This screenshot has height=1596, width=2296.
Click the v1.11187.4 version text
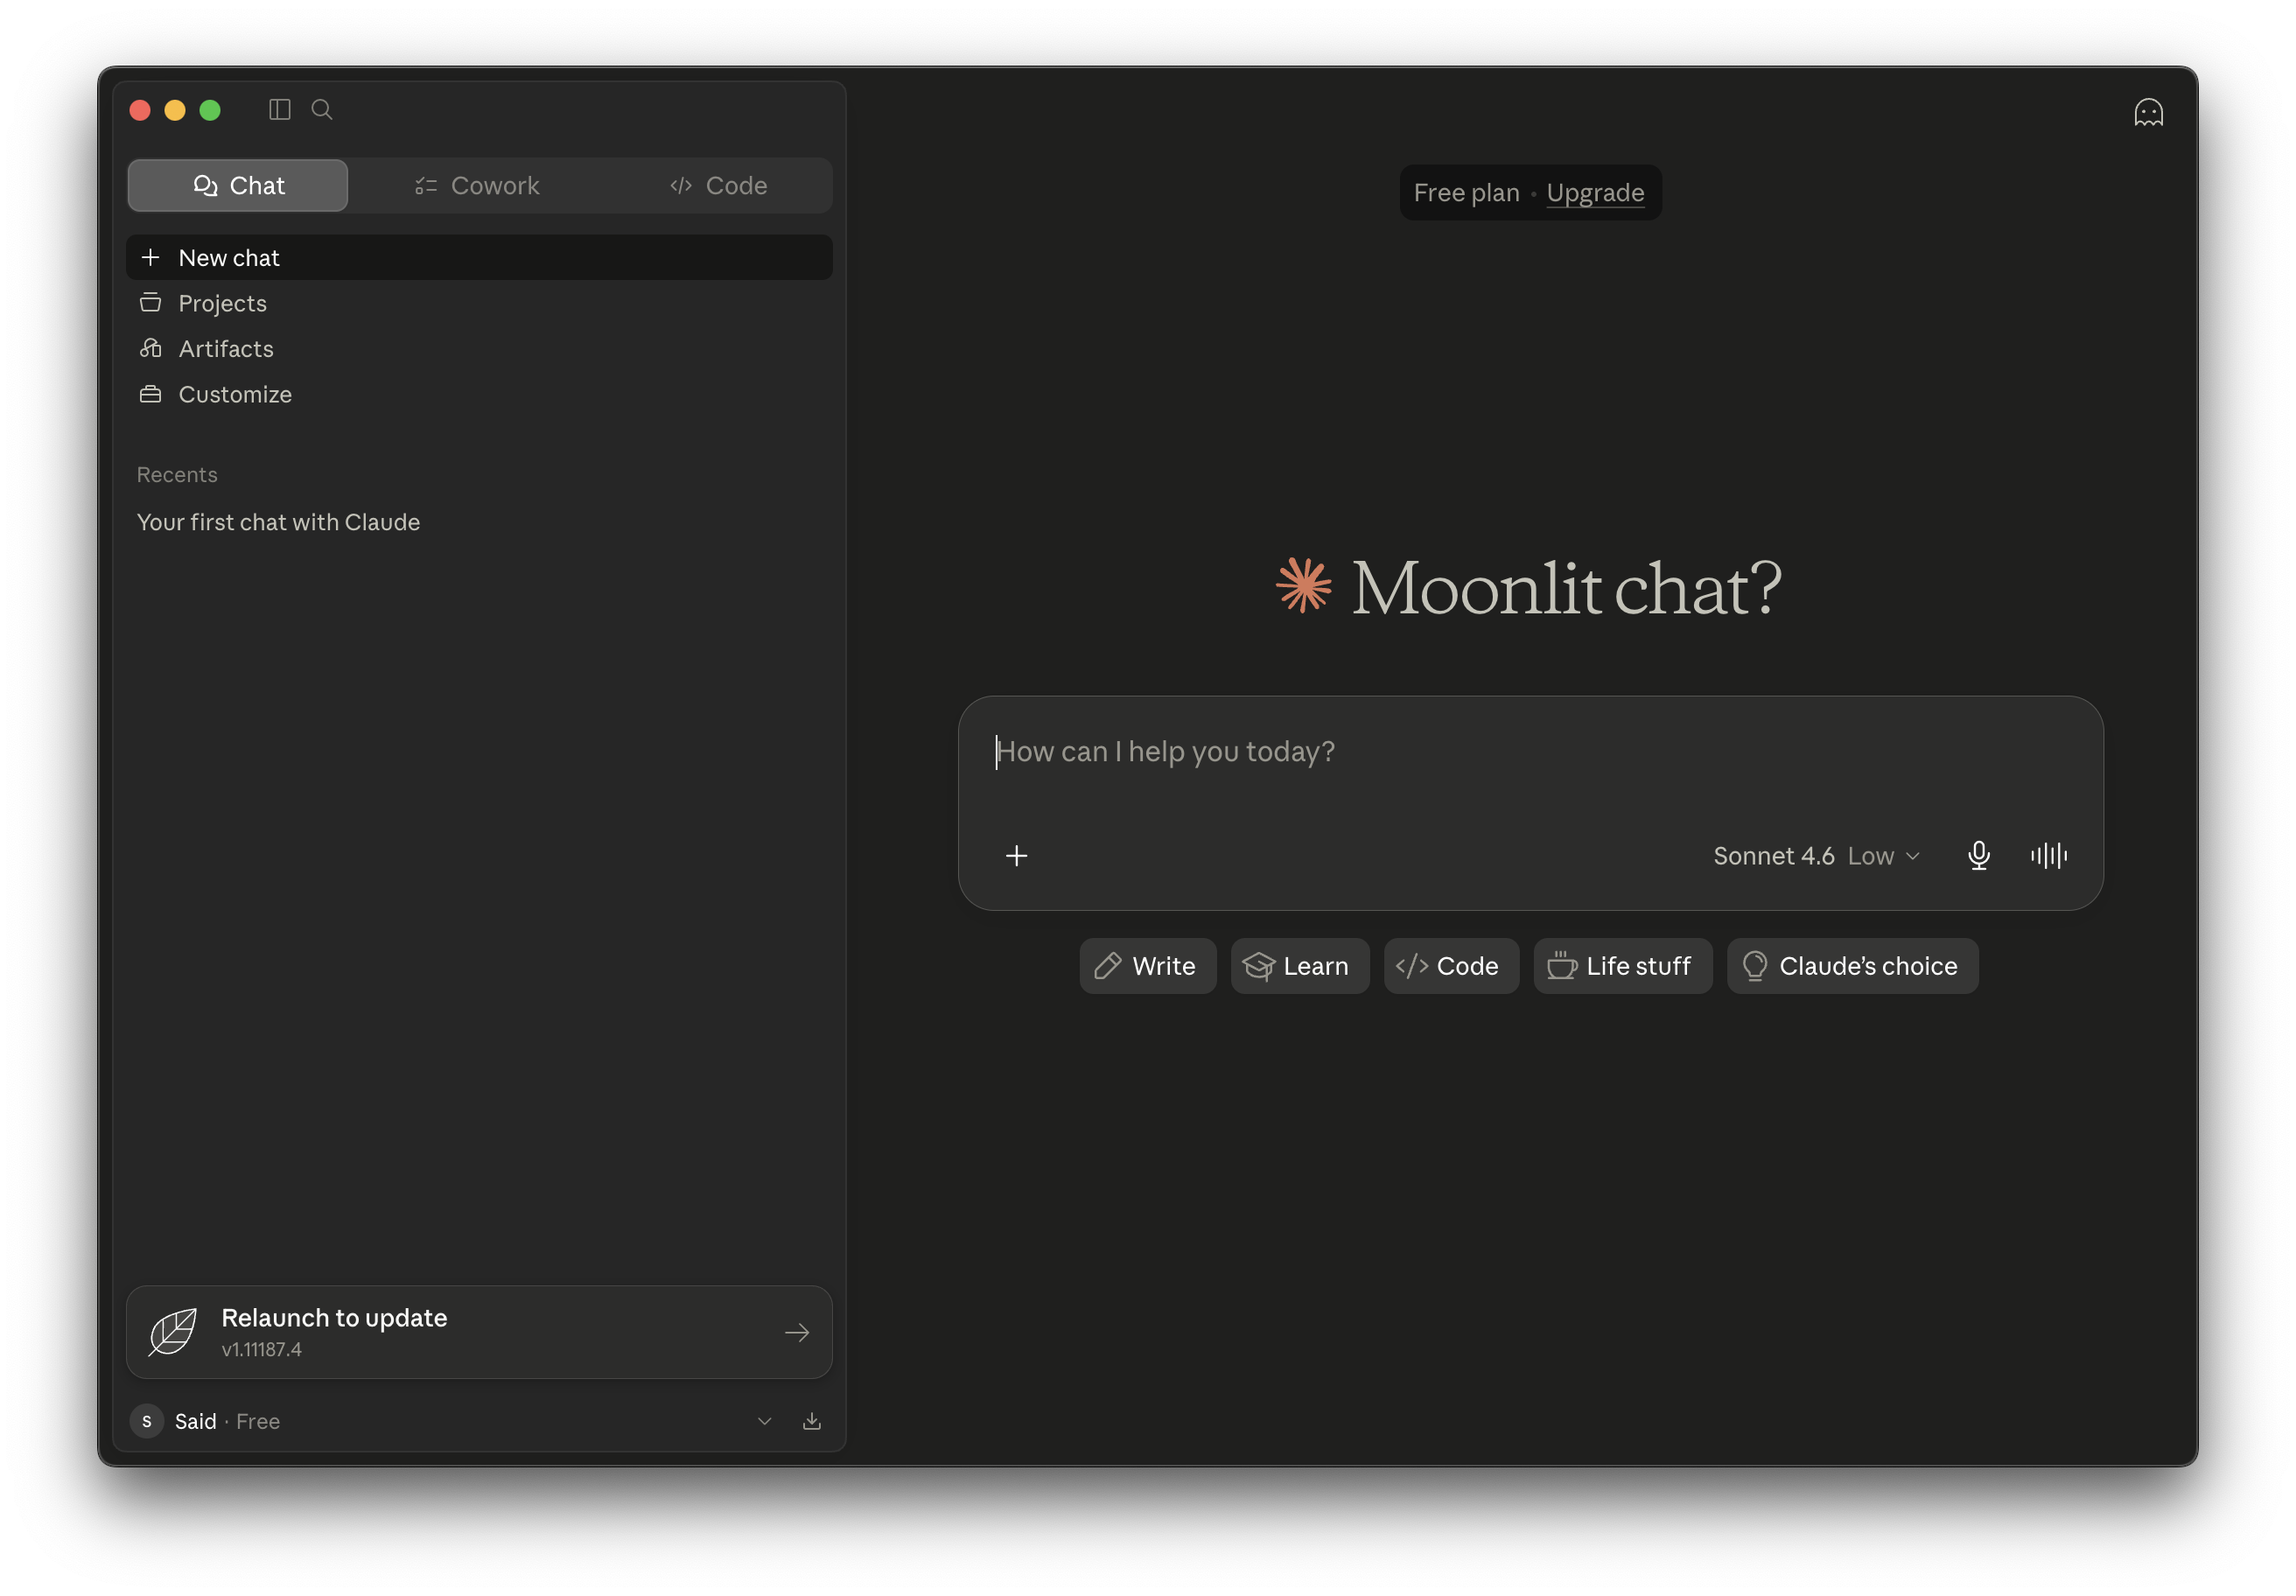coord(261,1350)
